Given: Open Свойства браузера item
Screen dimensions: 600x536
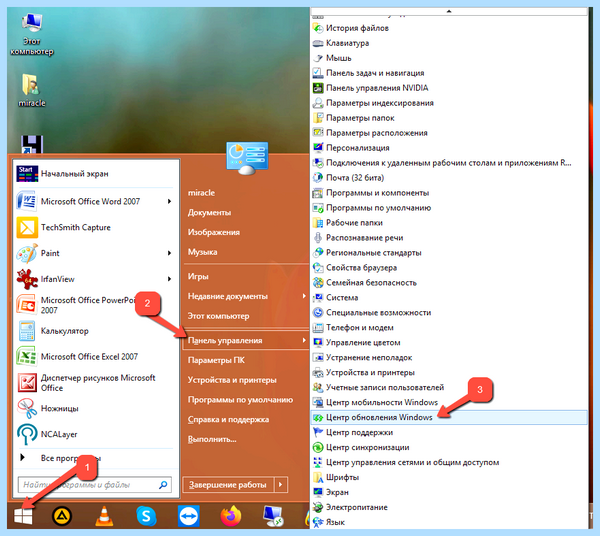Looking at the screenshot, I should point(449,268).
